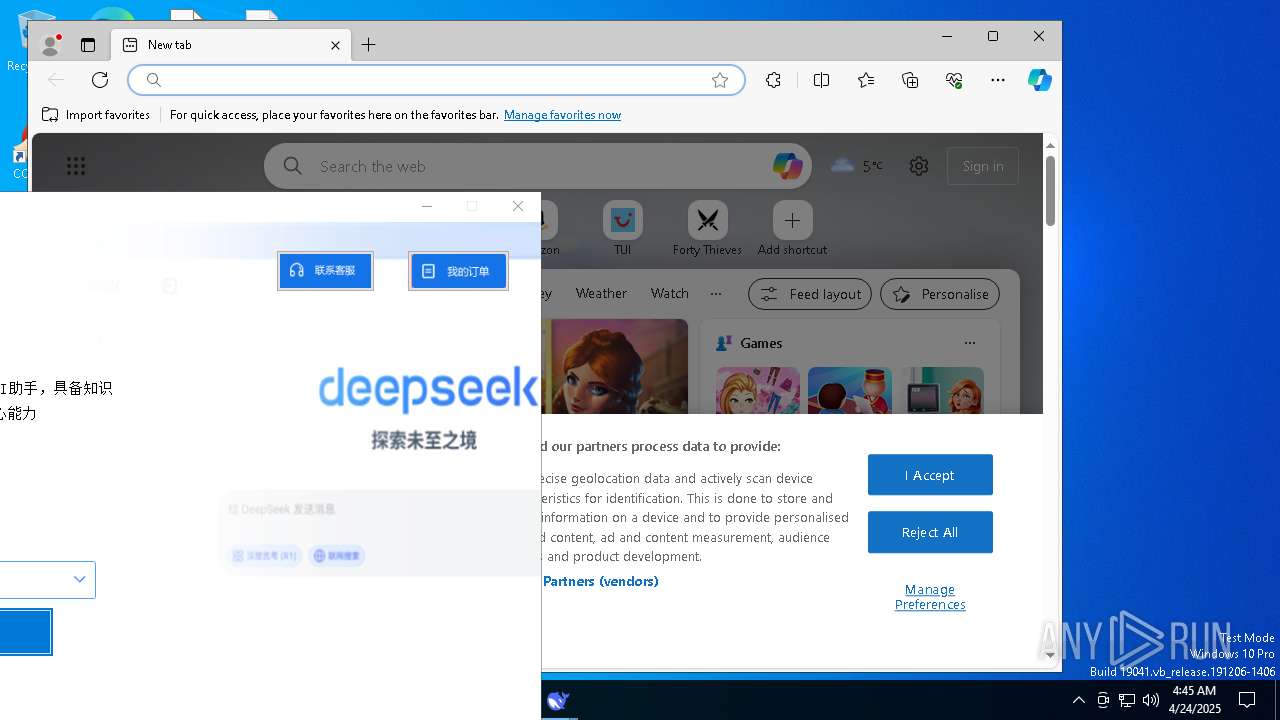Open a new tab with plus button

pyautogui.click(x=368, y=45)
